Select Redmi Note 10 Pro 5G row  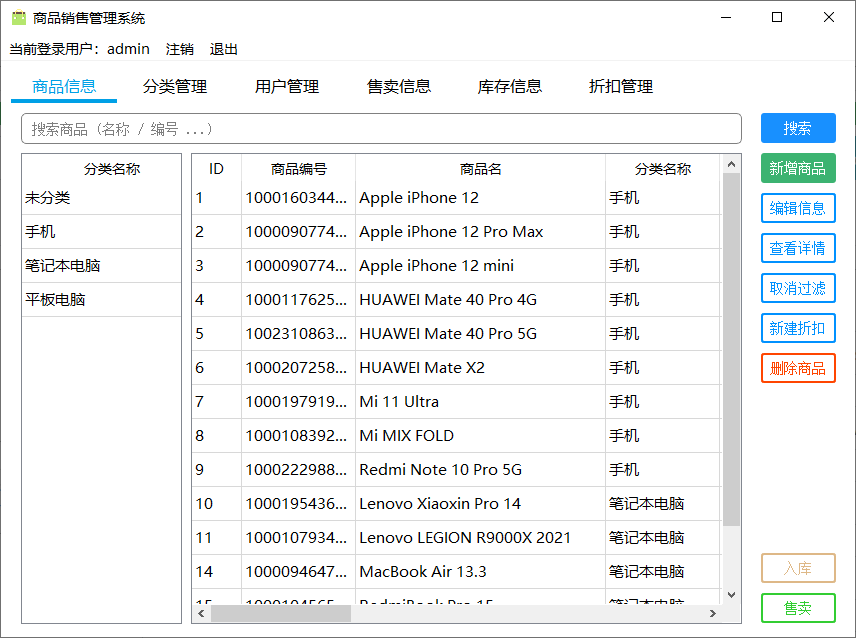tap(456, 469)
